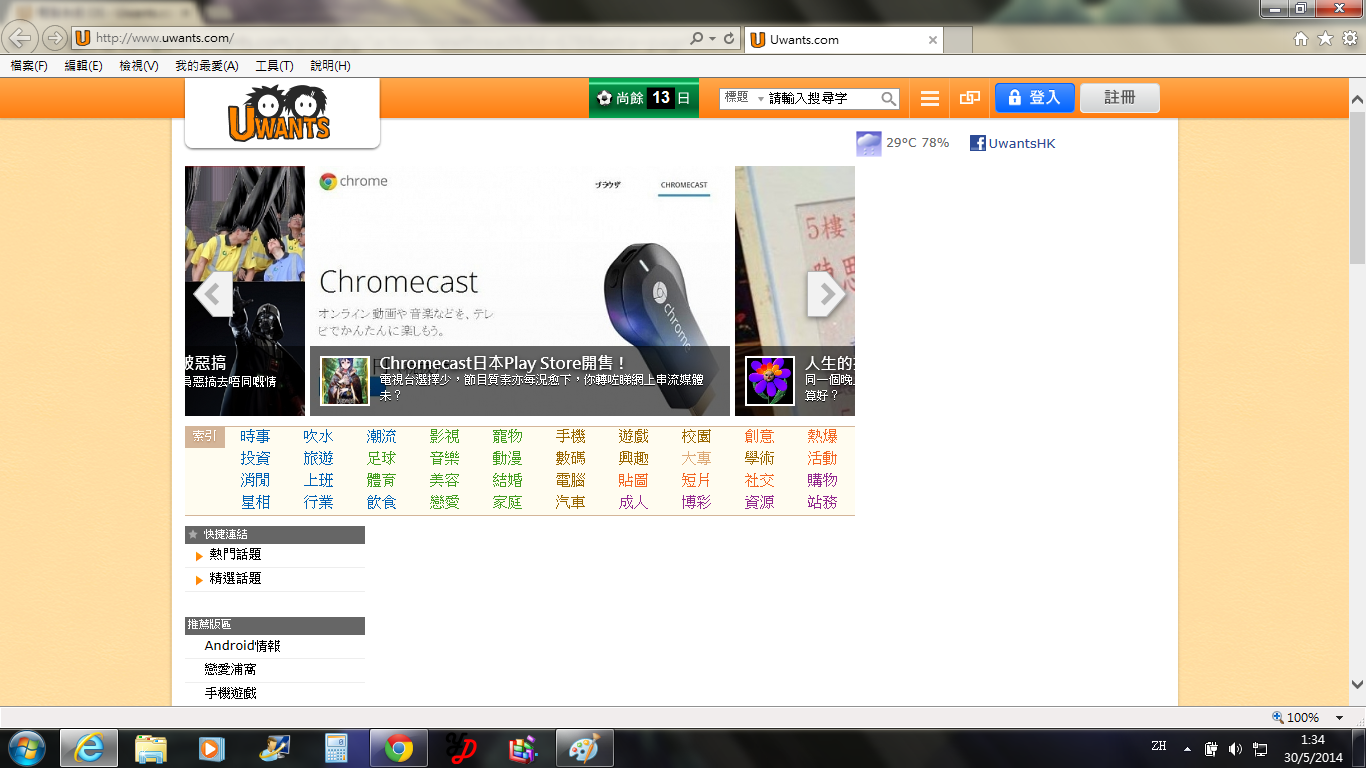Open the 投資 category link
This screenshot has width=1366, height=768.
tap(255, 458)
